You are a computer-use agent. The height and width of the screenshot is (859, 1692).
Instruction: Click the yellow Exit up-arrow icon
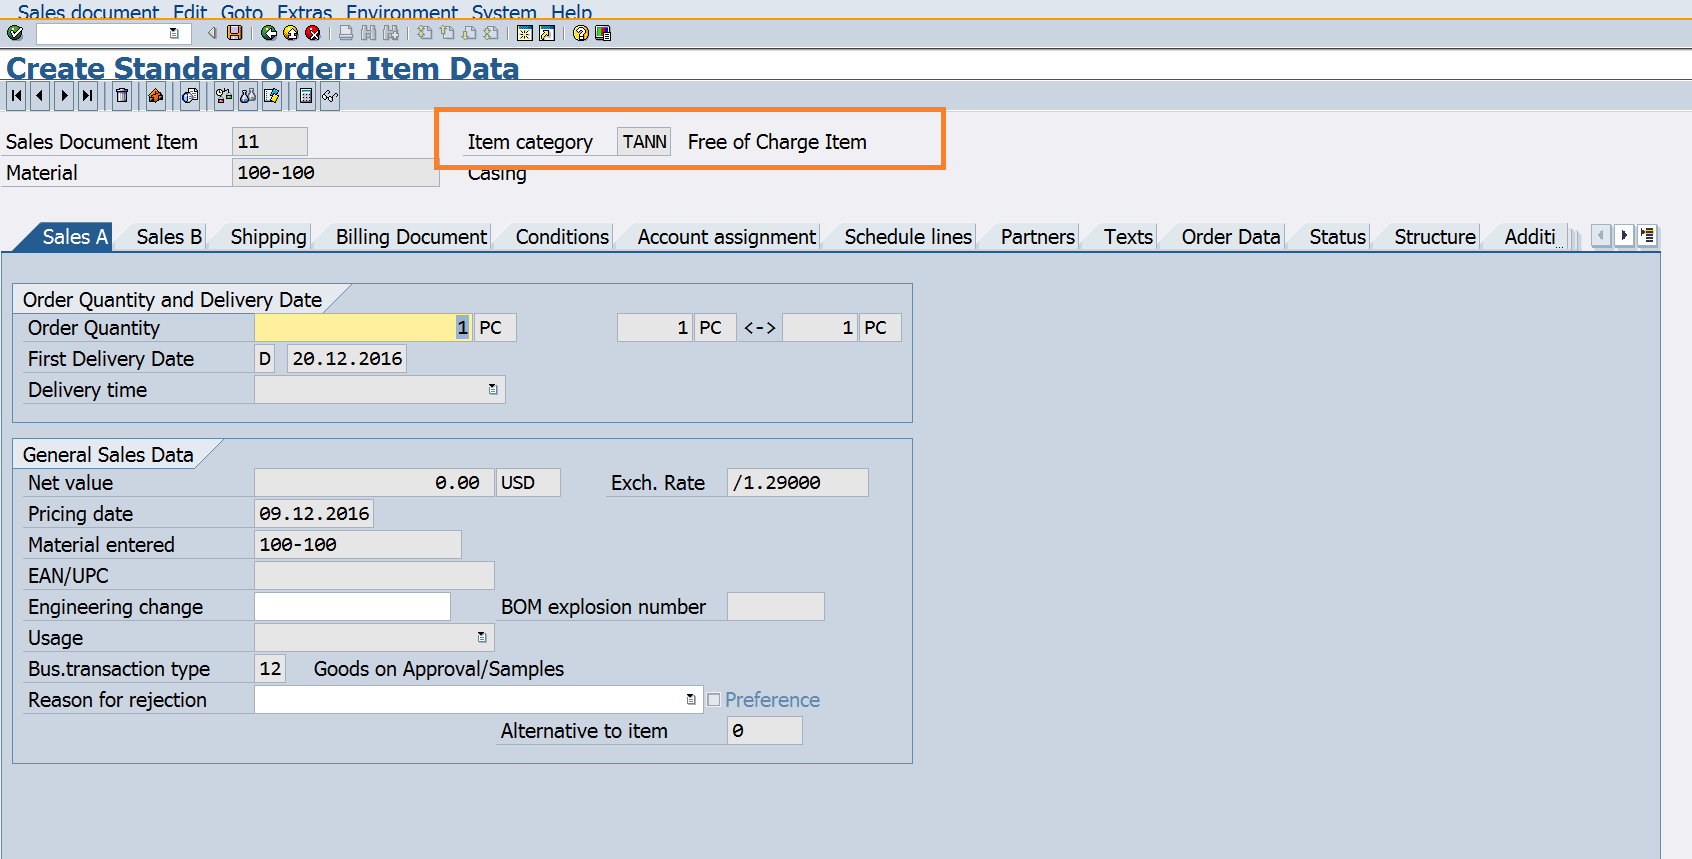291,33
